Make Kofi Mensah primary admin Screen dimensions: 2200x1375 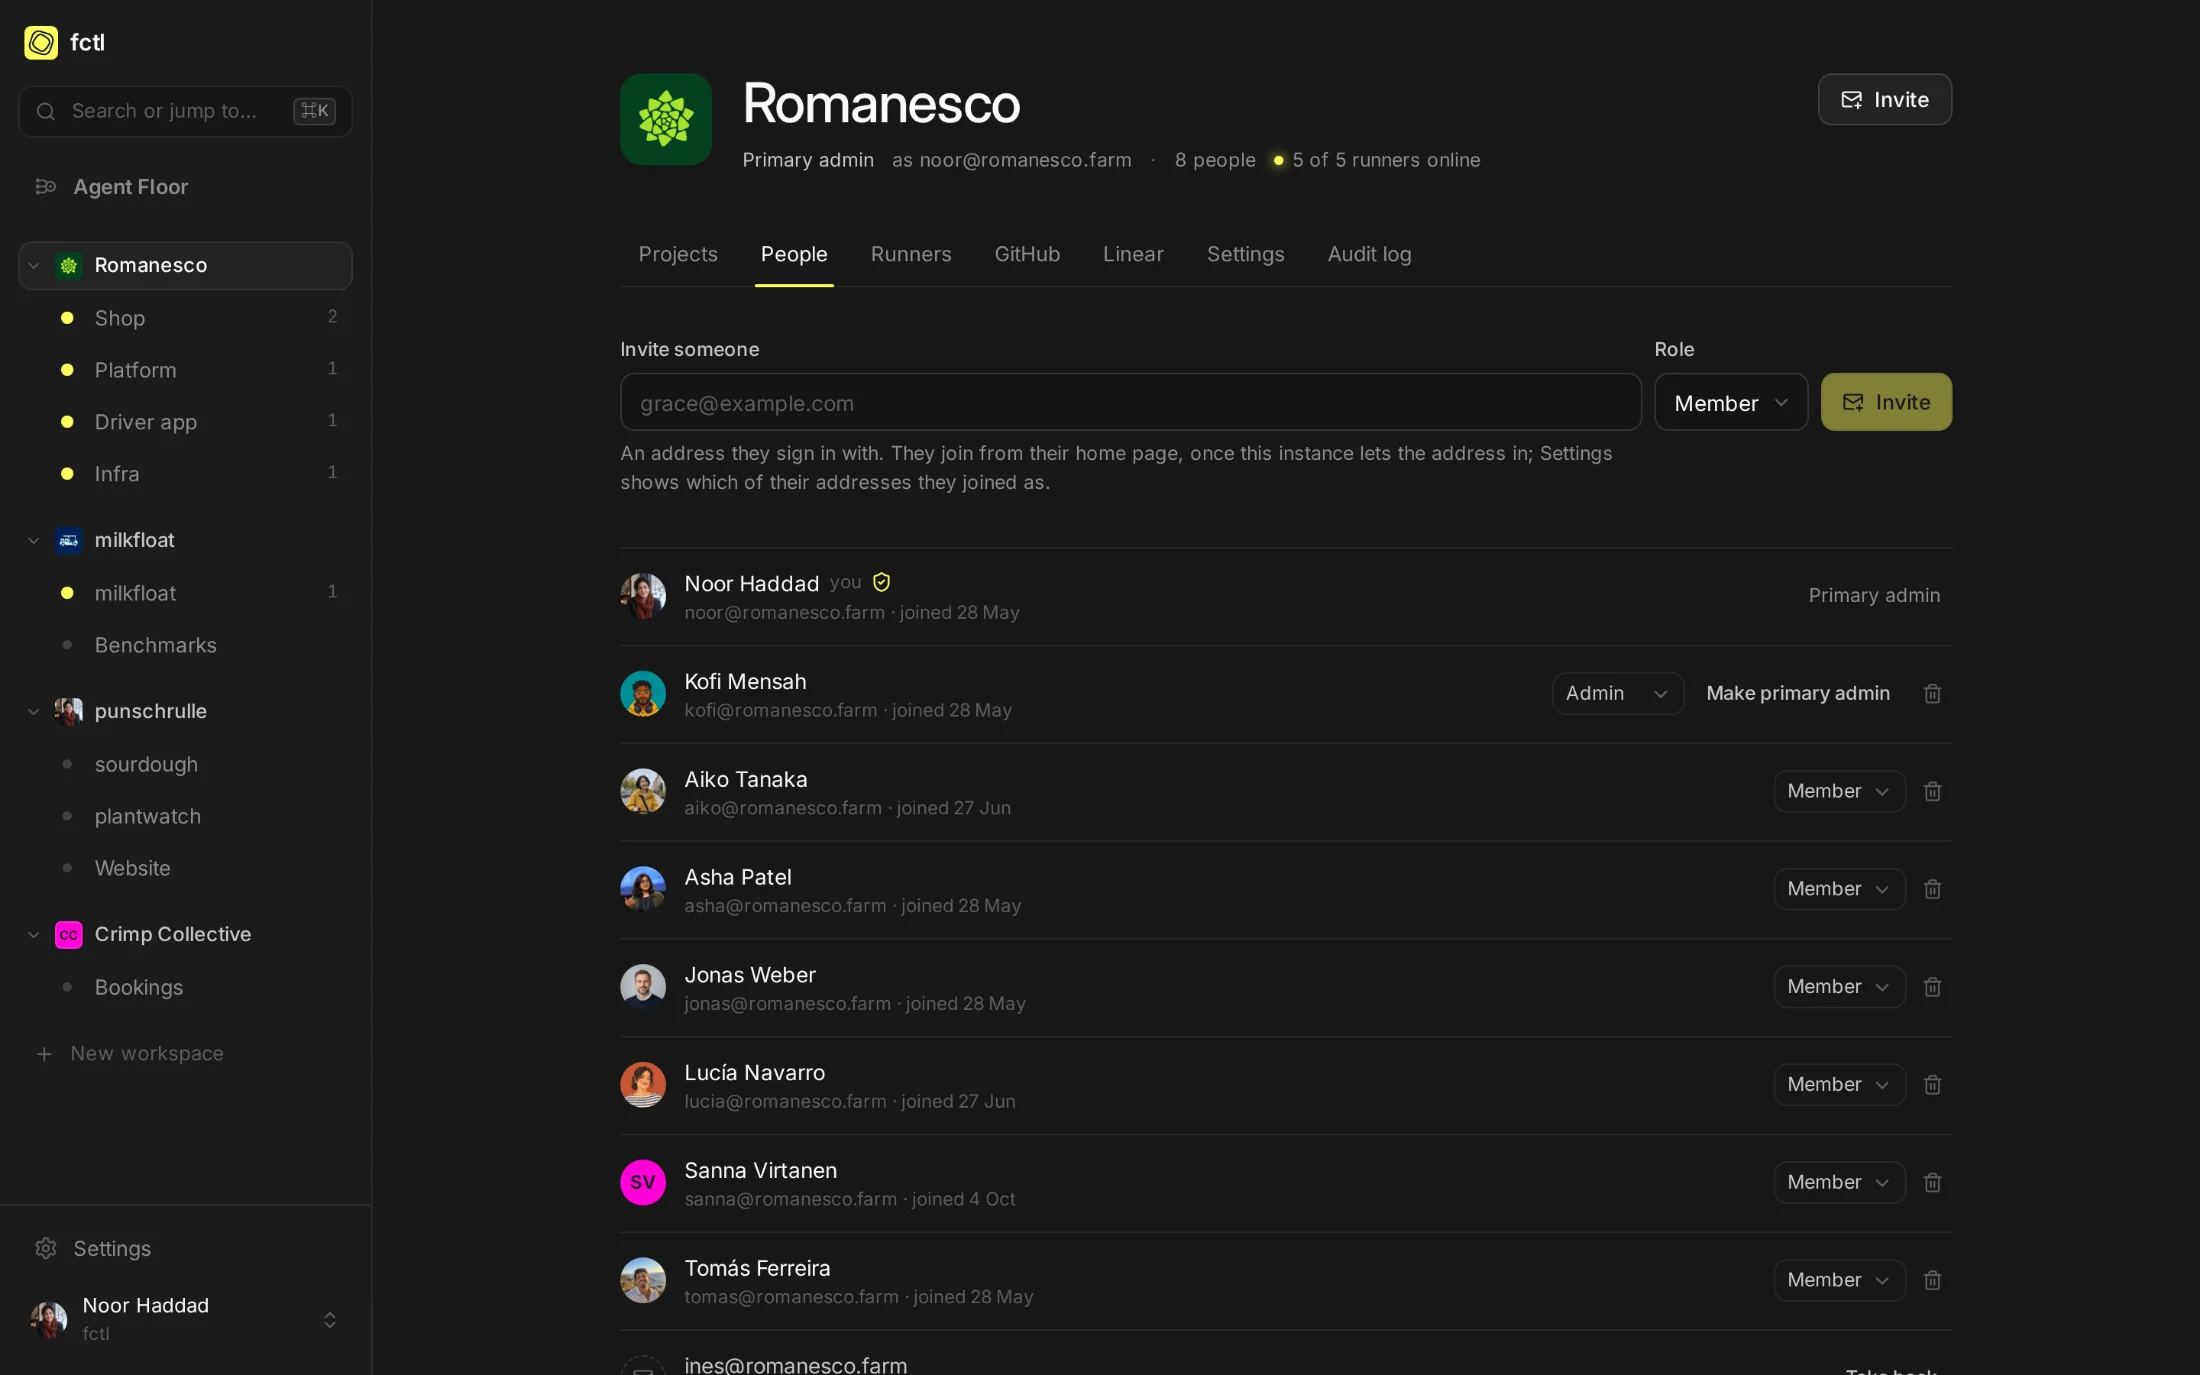pos(1797,693)
